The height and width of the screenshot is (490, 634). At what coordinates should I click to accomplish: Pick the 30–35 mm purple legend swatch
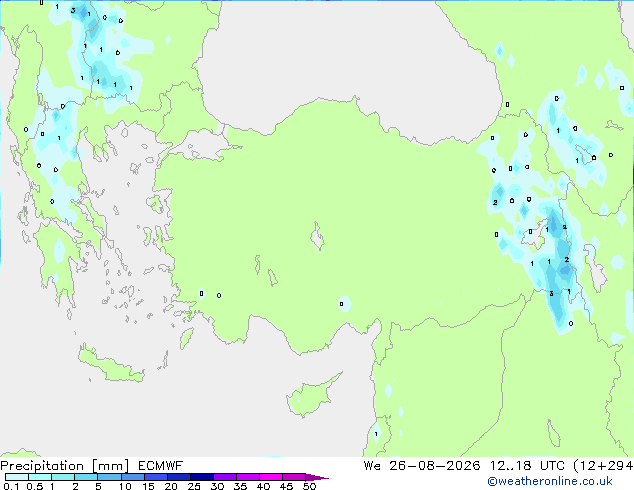(x=224, y=477)
